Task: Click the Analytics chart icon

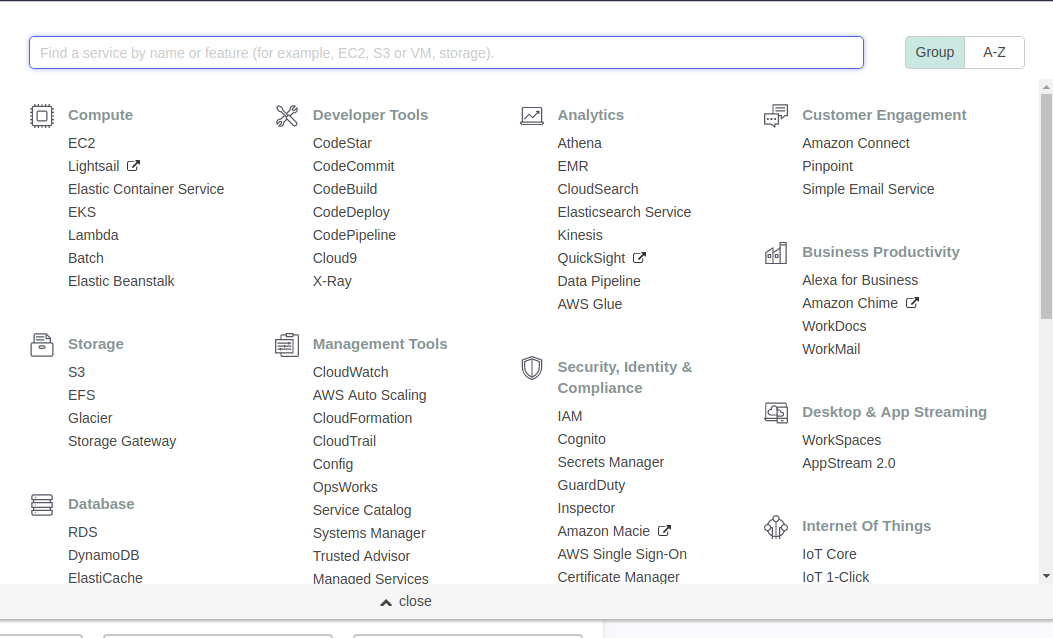Action: tap(532, 116)
